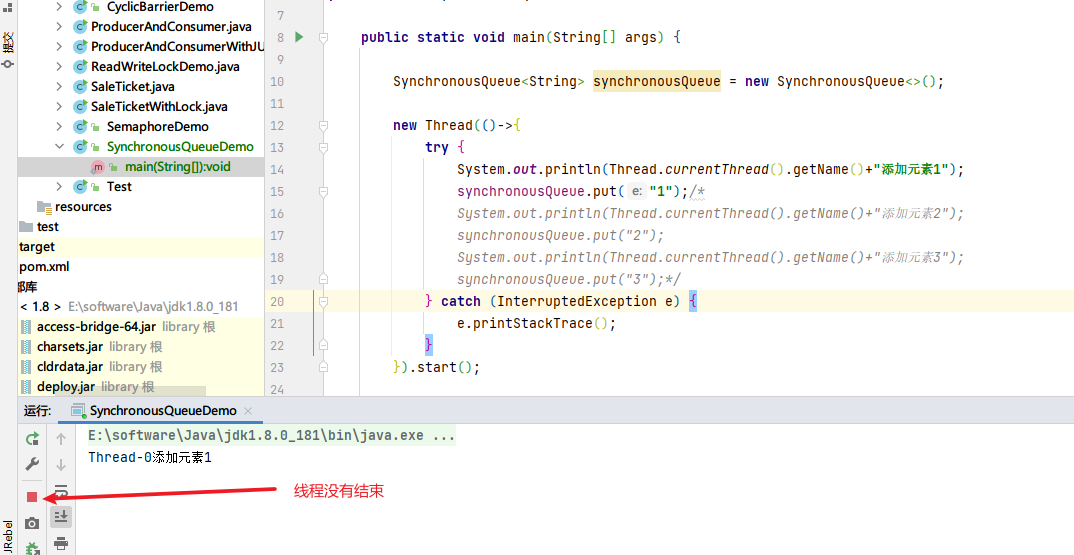The image size is (1074, 555).
Task: Click the camera thread dump icon
Action: coord(32,523)
